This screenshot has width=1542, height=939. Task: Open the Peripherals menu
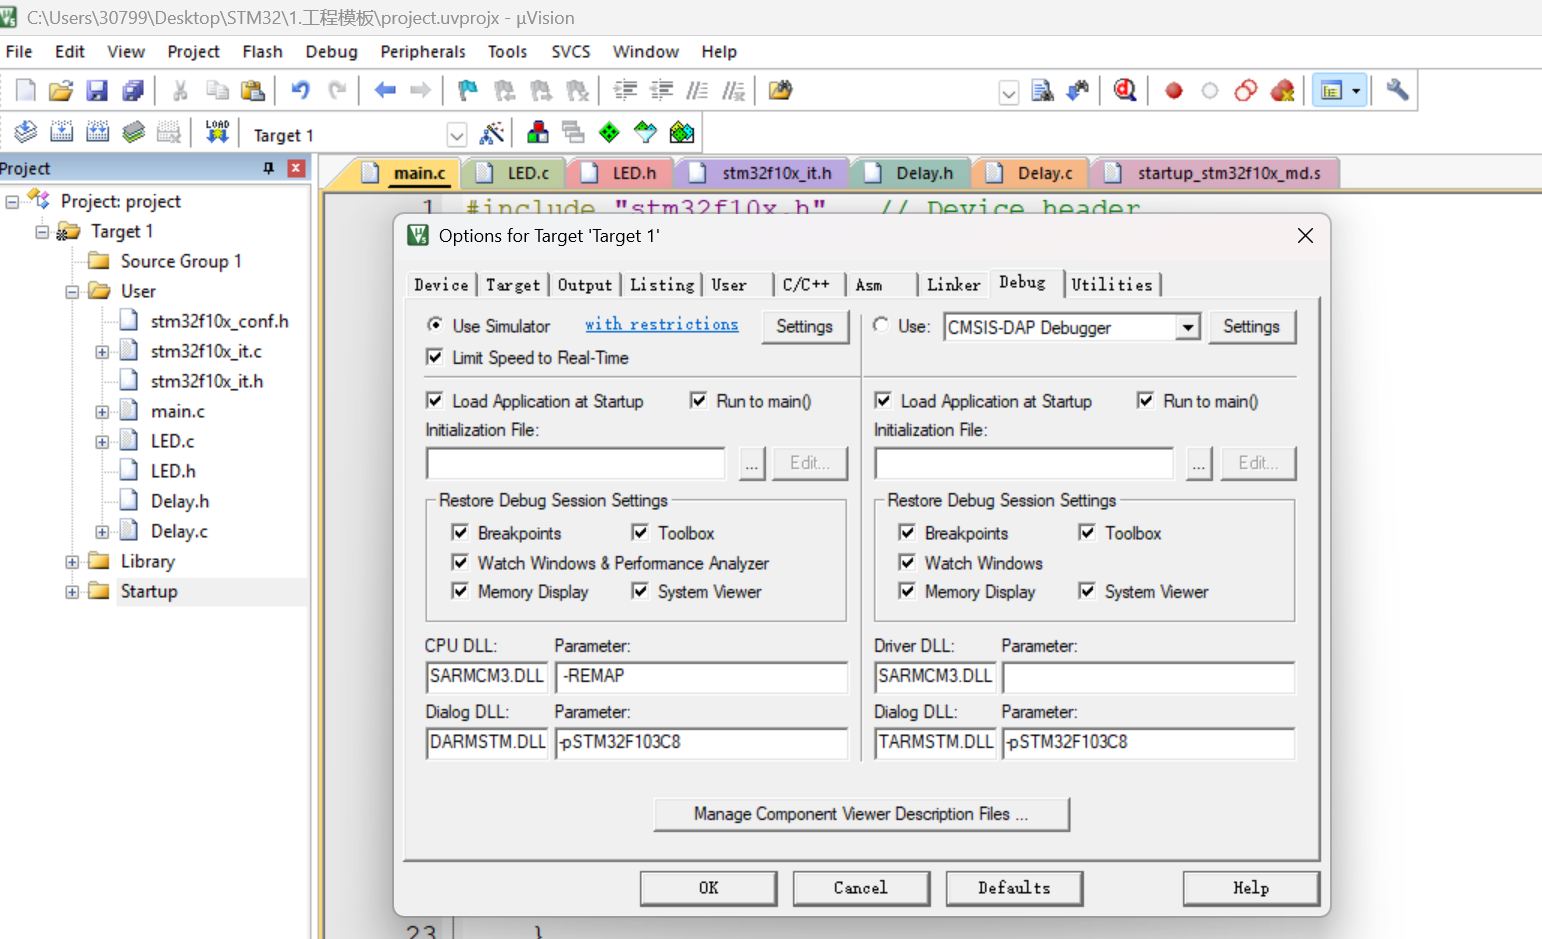[x=423, y=52]
